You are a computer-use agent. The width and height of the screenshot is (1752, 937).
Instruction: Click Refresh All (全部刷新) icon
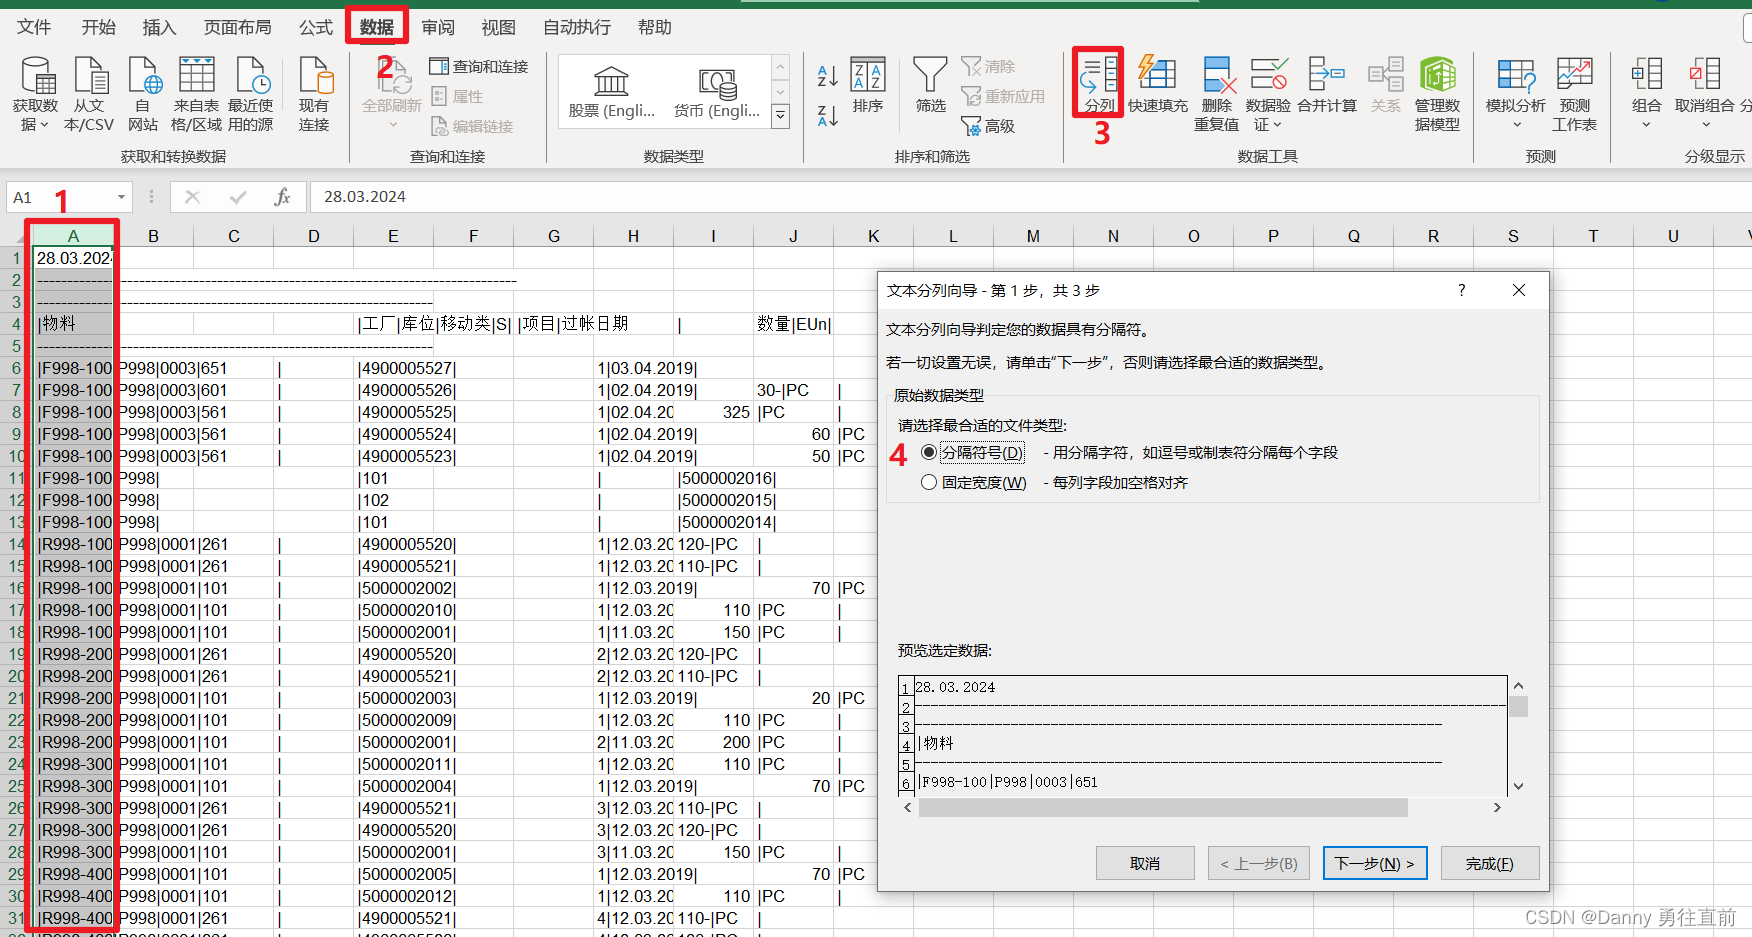click(x=392, y=76)
